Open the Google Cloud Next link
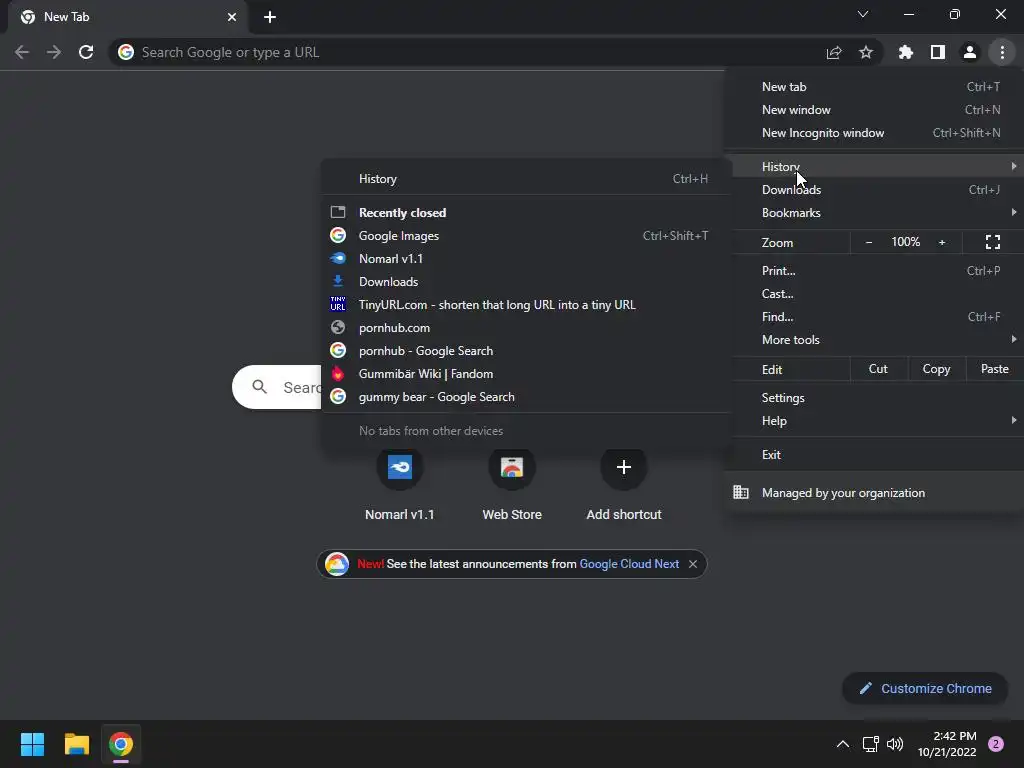 (x=629, y=564)
